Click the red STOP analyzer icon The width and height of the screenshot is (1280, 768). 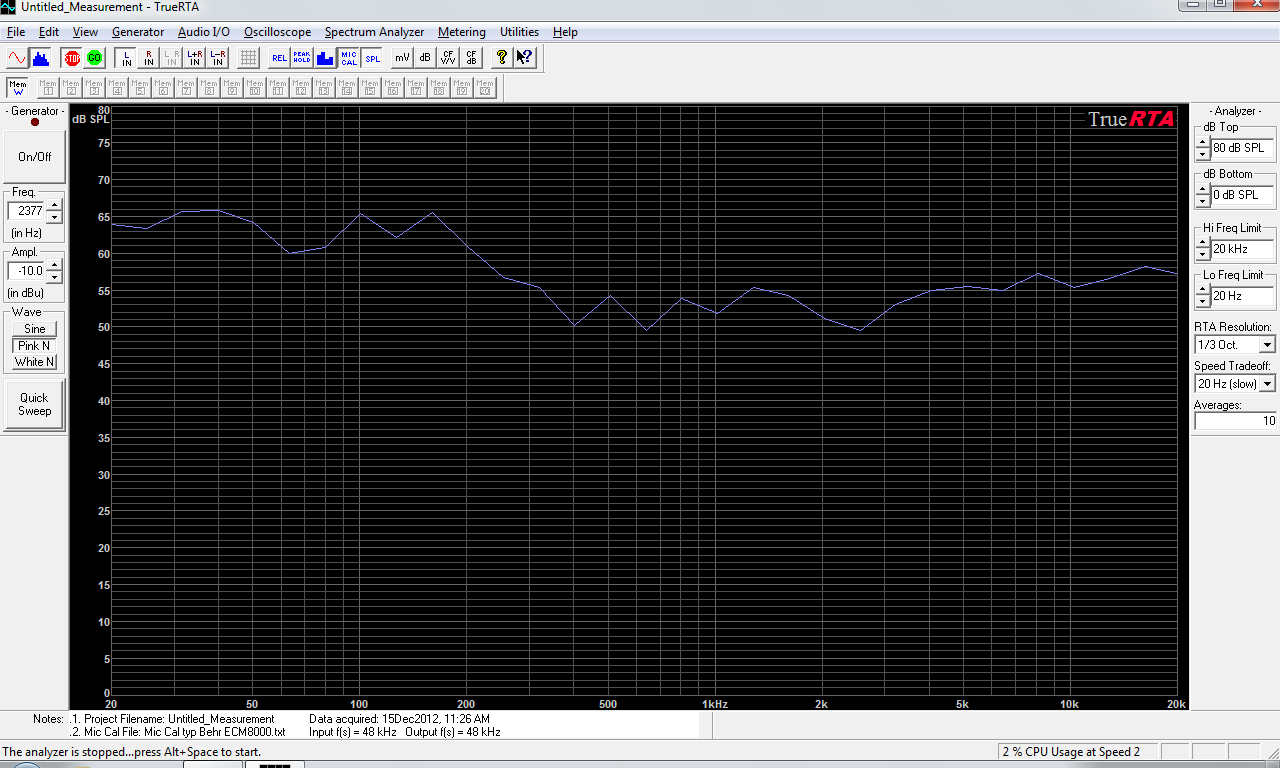[x=71, y=58]
